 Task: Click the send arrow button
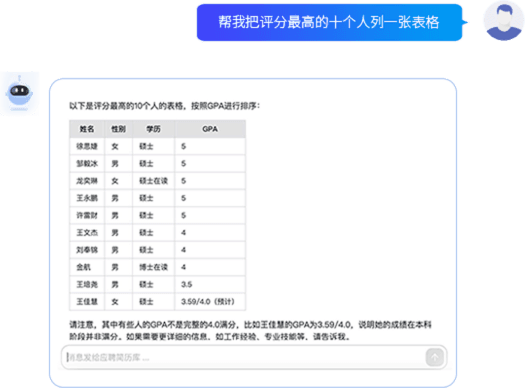click(435, 357)
